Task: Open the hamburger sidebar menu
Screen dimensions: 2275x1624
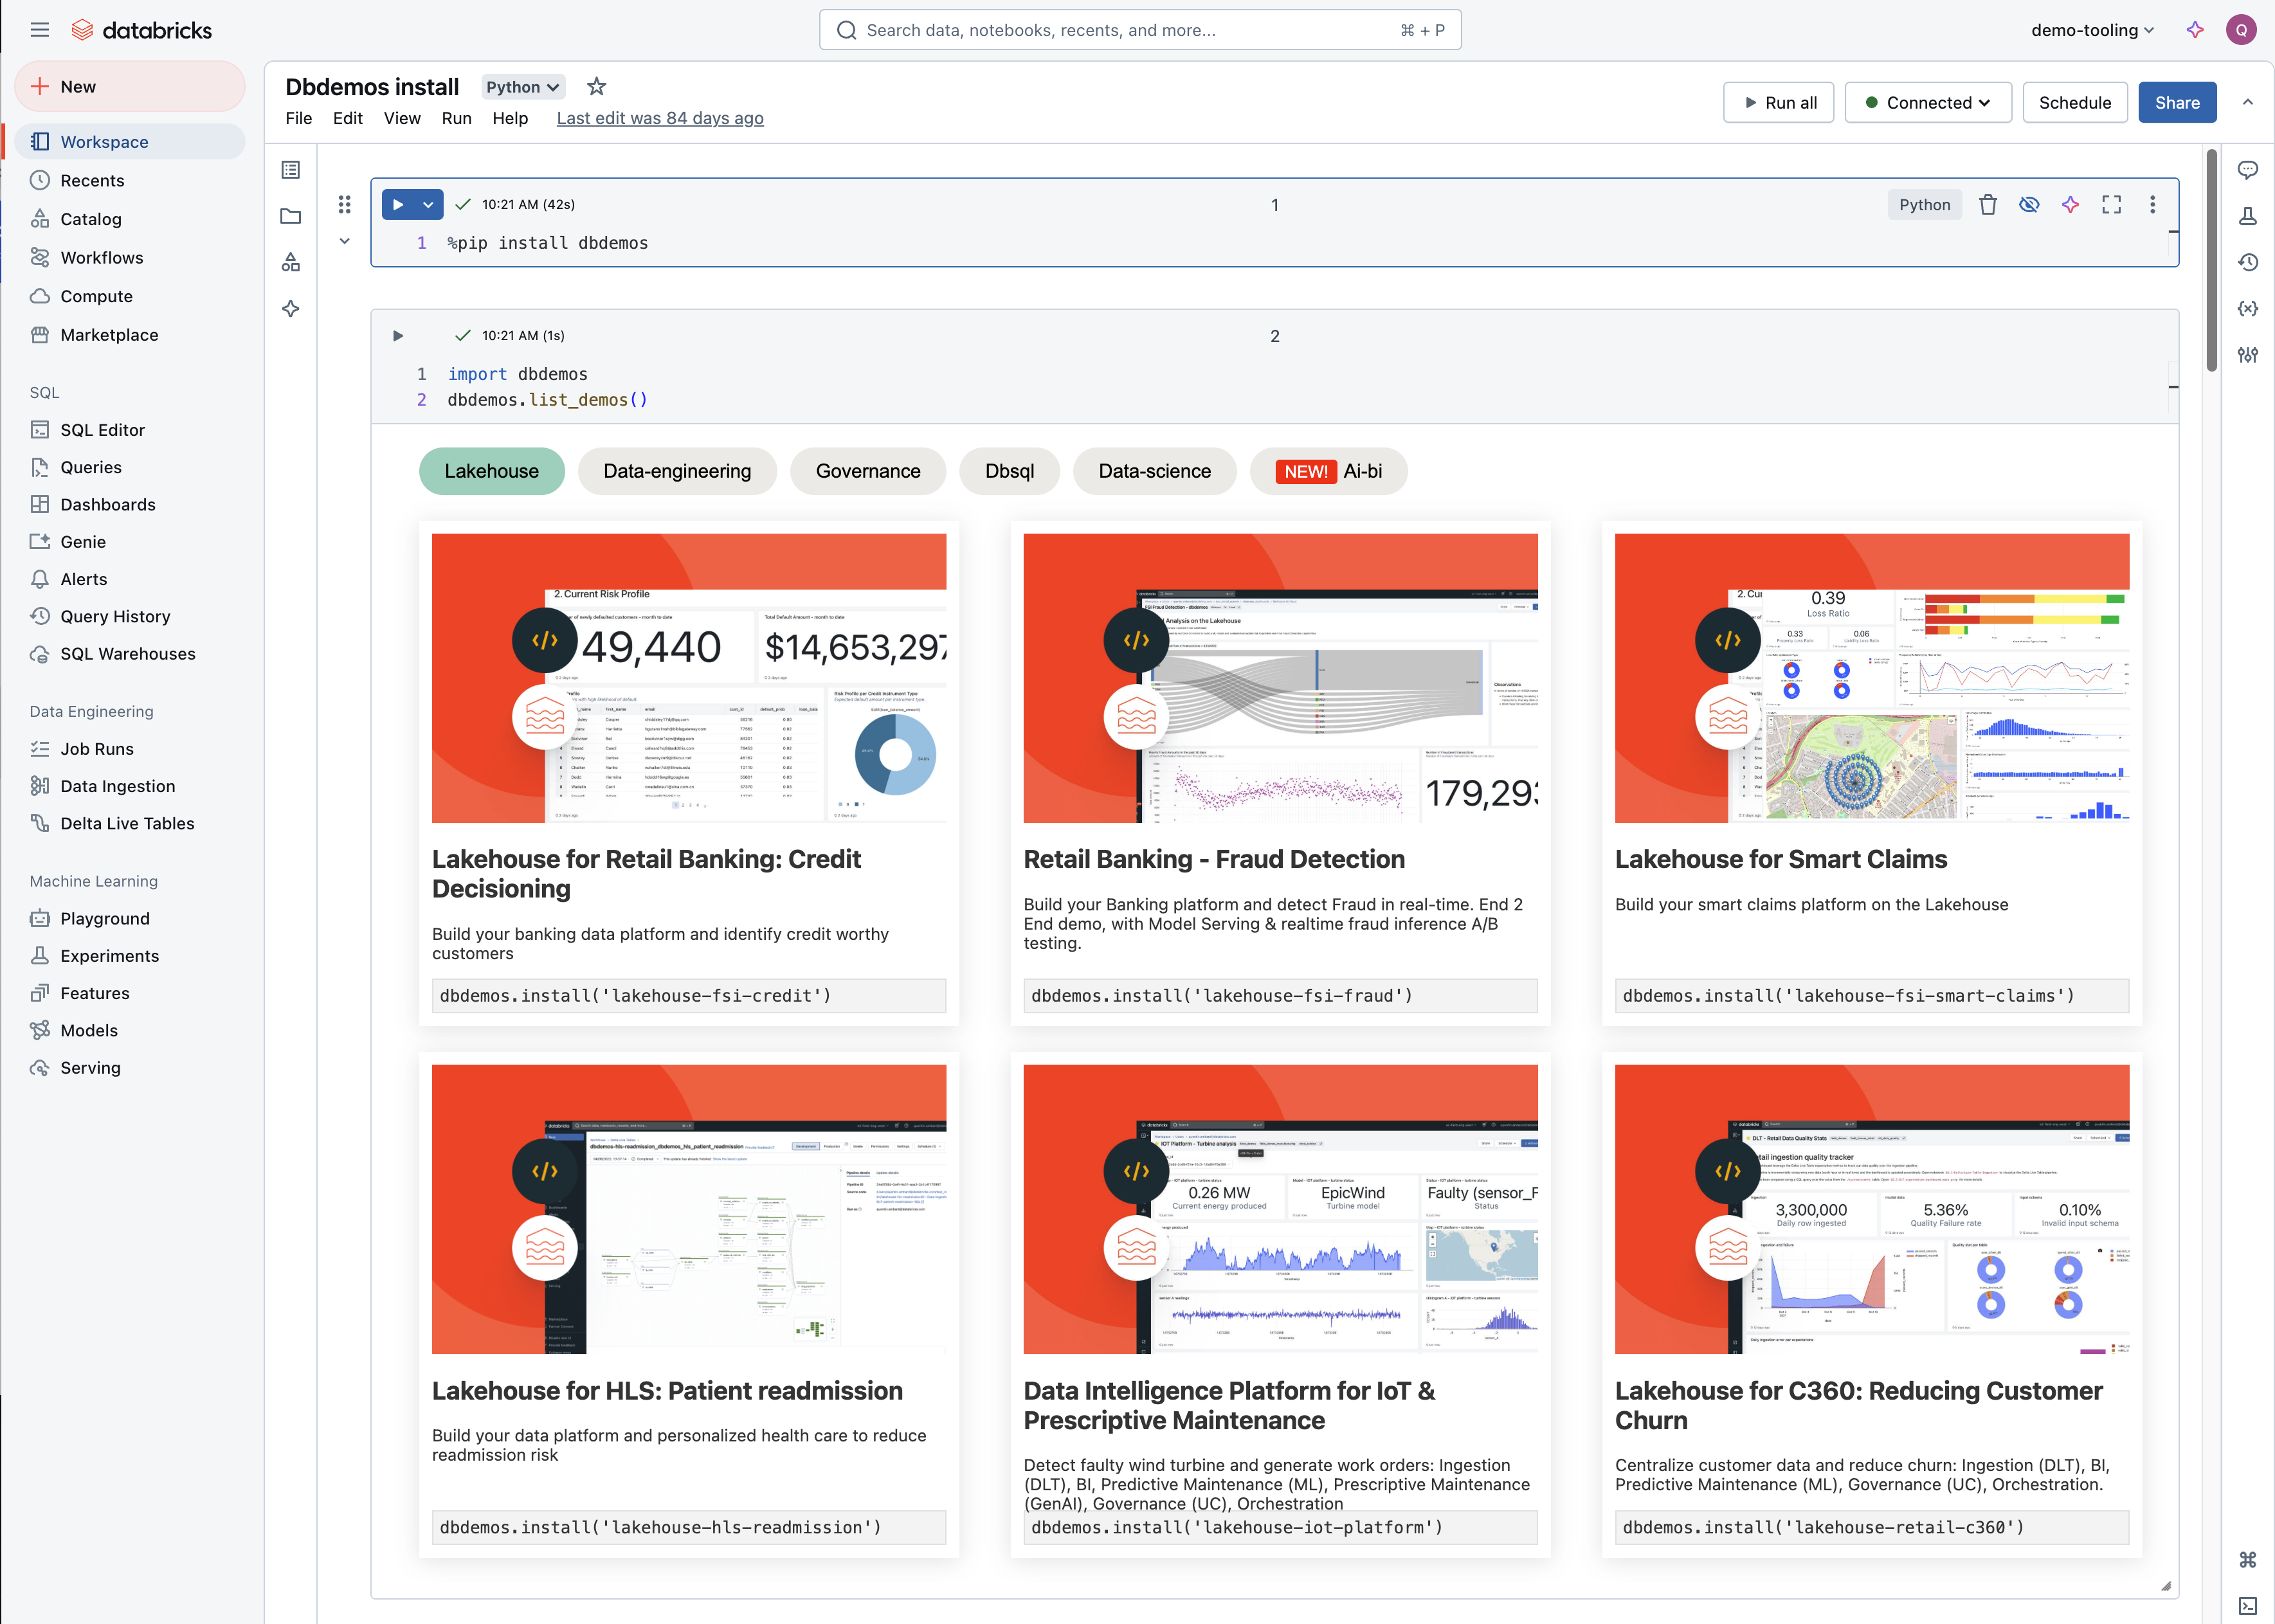Action: click(40, 30)
